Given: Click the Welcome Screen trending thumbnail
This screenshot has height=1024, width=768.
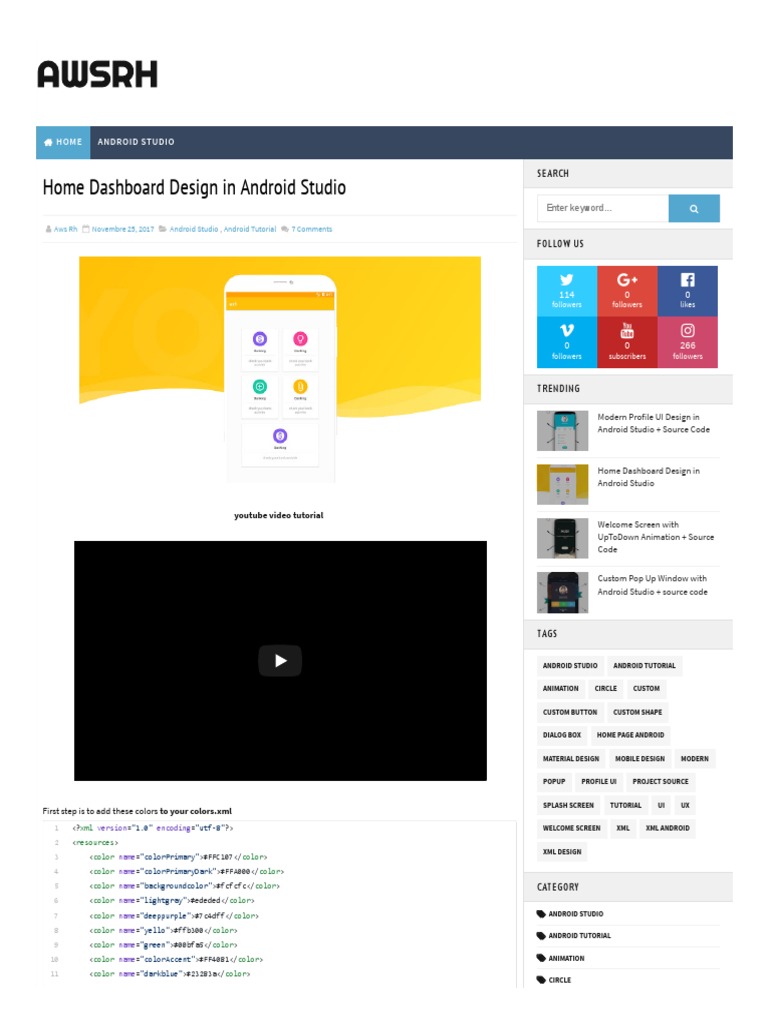Looking at the screenshot, I should point(562,538).
